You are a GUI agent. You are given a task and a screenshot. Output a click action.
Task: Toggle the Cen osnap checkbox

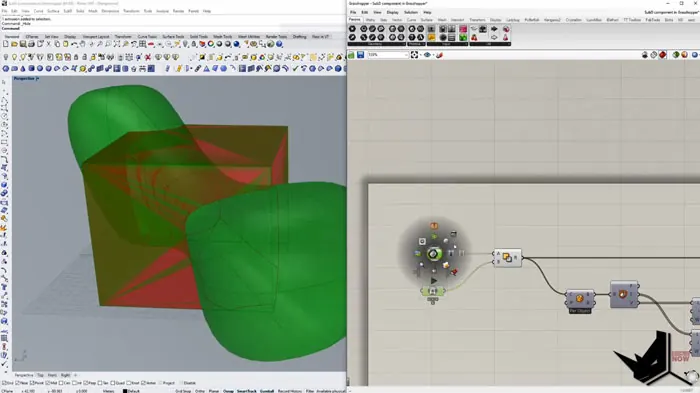click(x=61, y=383)
